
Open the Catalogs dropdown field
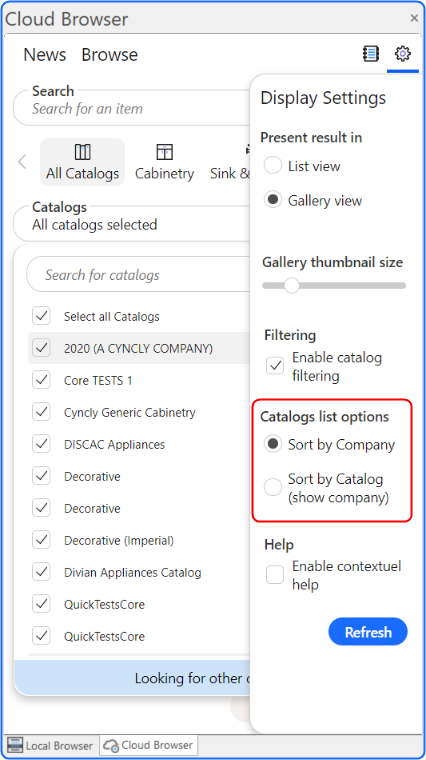pyautogui.click(x=132, y=224)
